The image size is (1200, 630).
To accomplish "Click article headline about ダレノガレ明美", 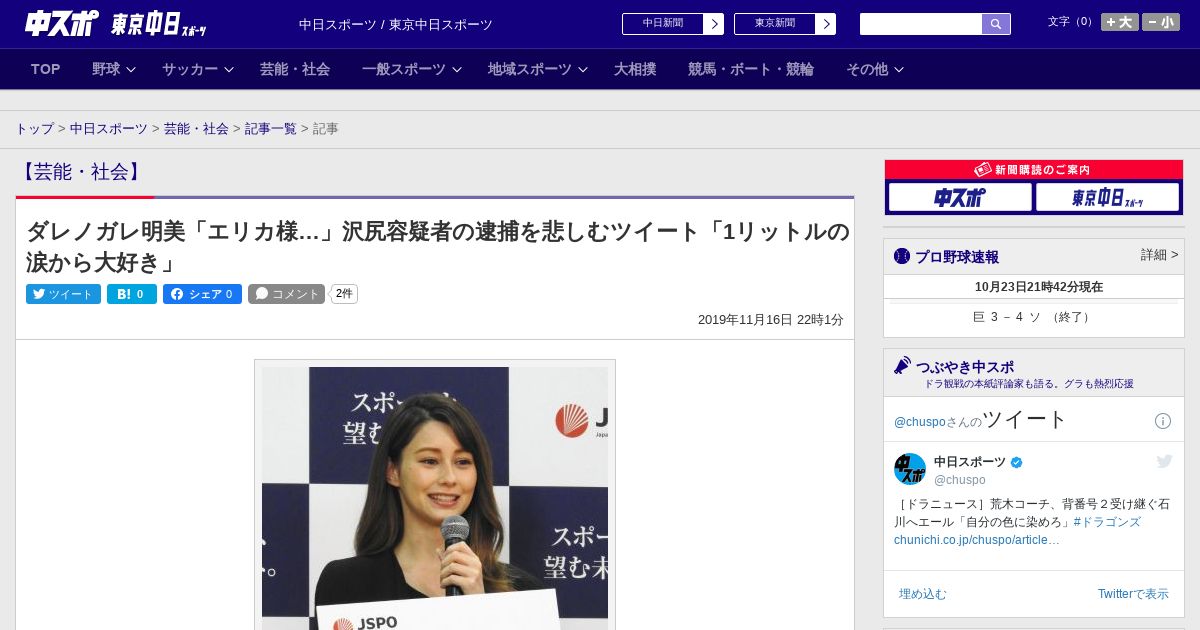I will click(x=438, y=247).
